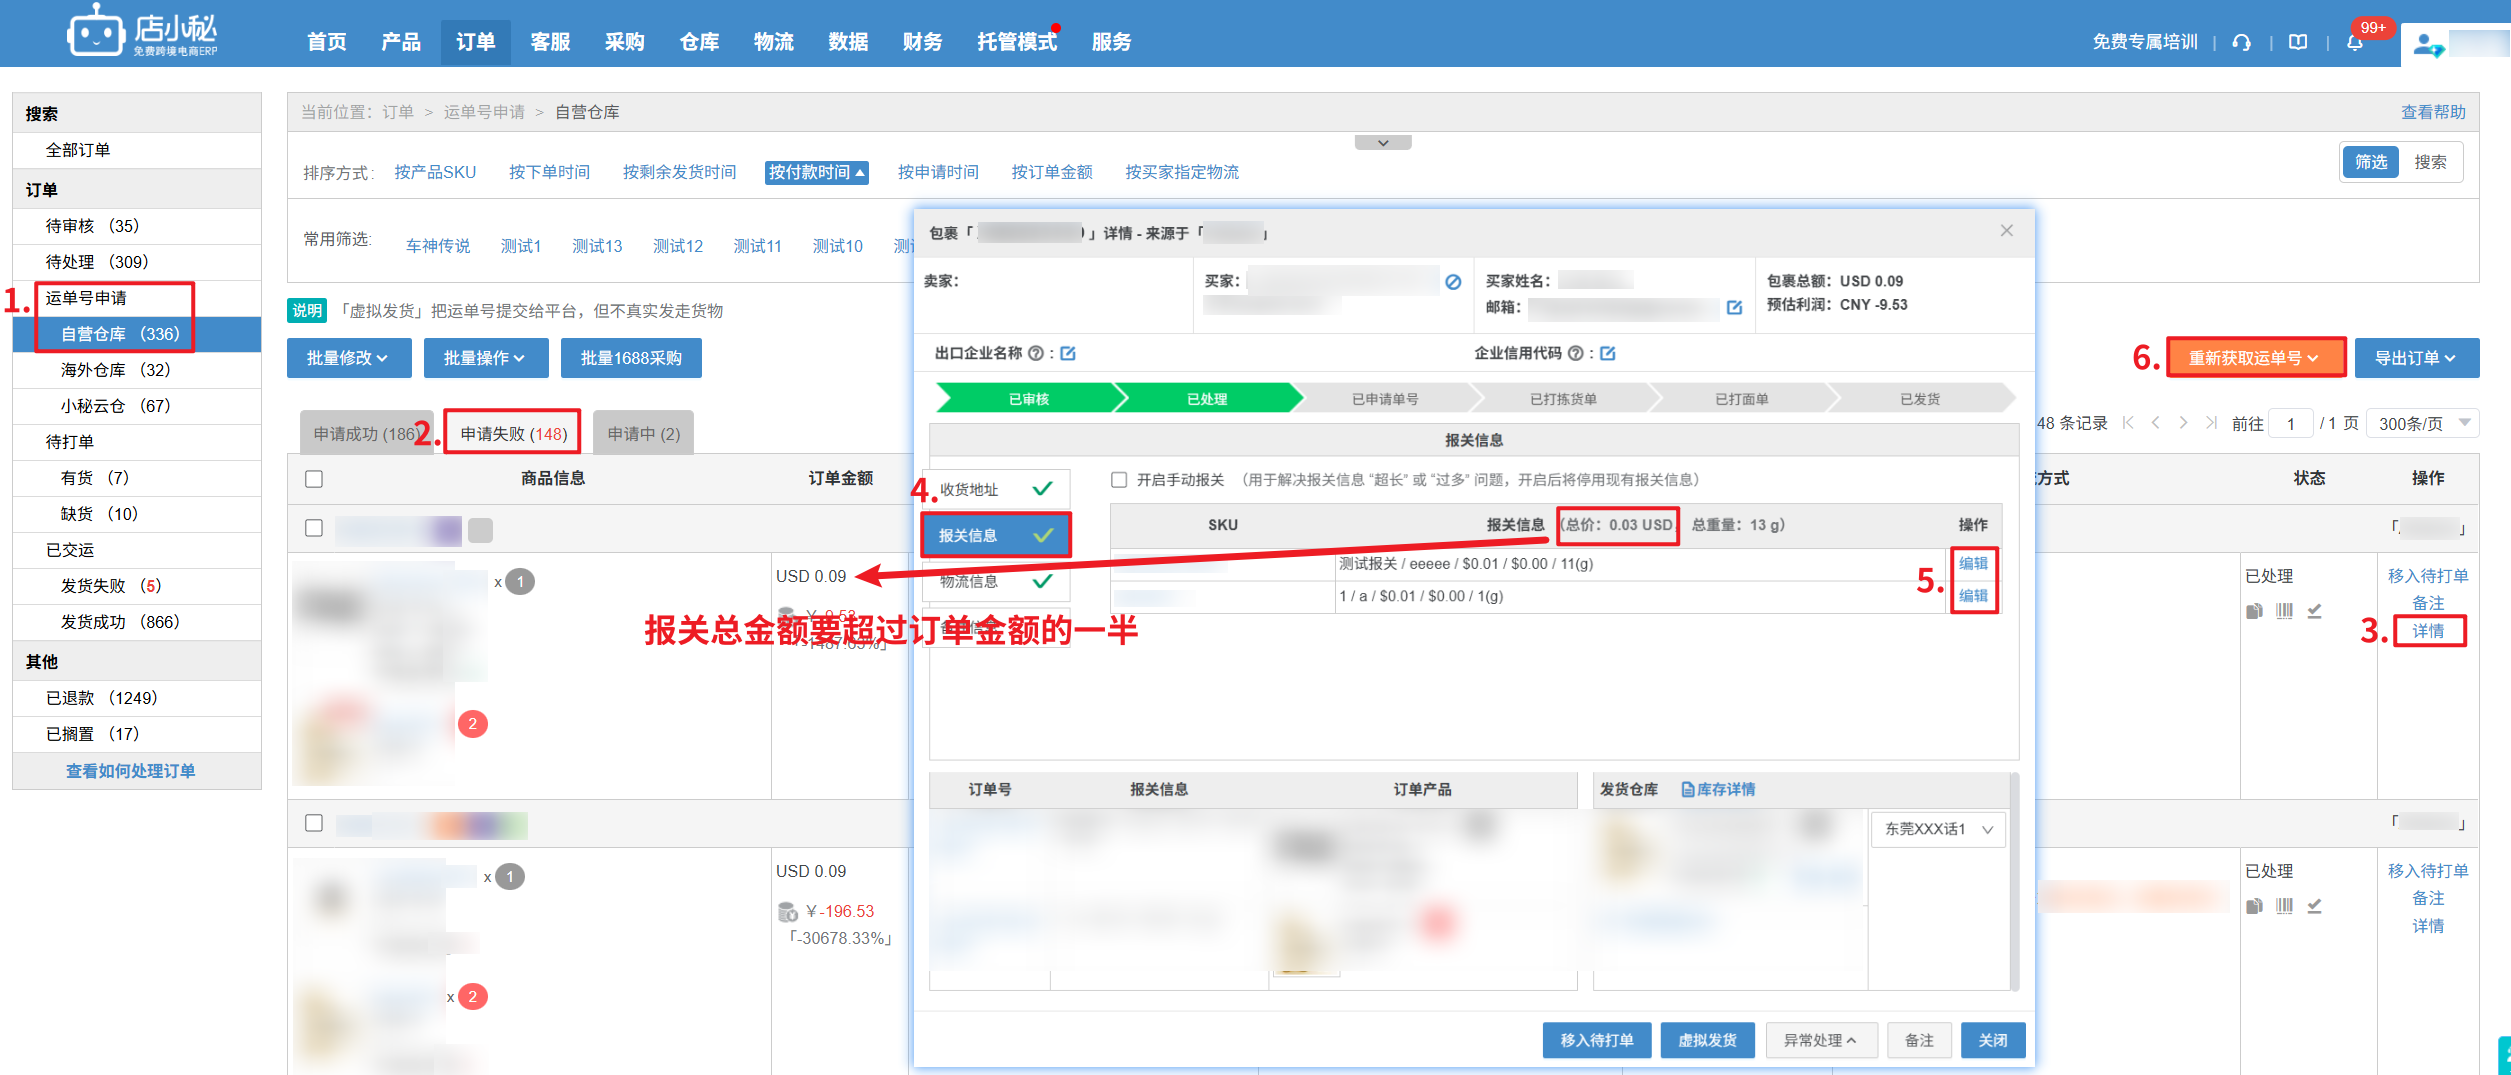Screen dimensions: 2511x1075
Task: Click the block buyer icon
Action: (1453, 282)
